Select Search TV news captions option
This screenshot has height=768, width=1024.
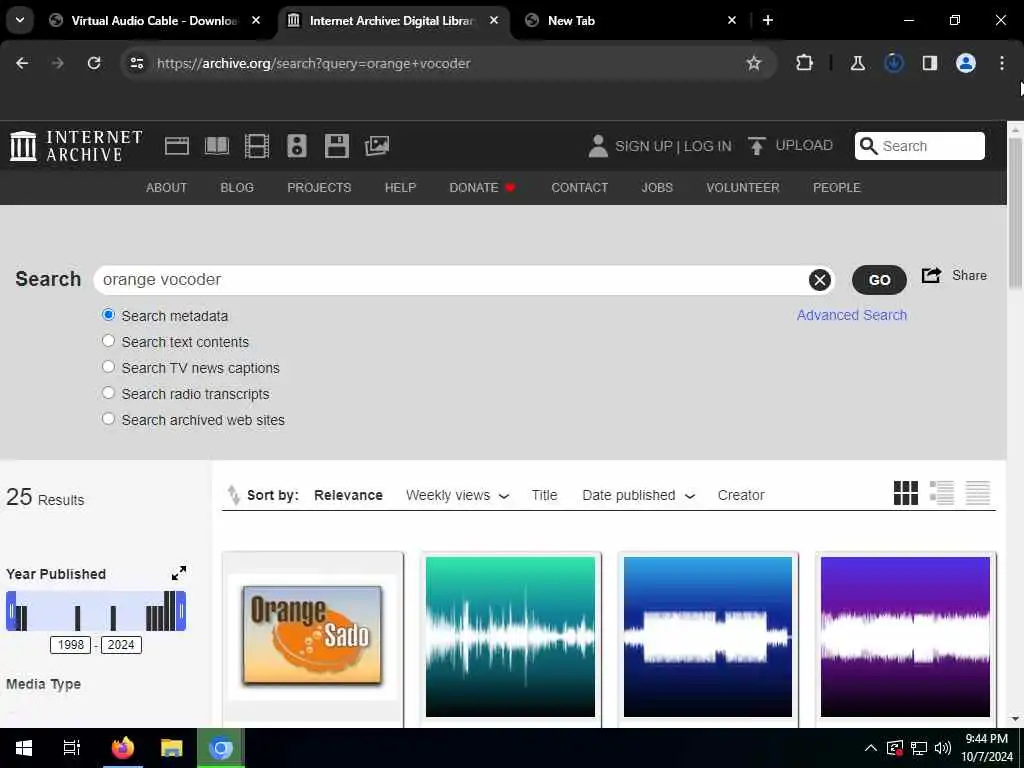coord(108,367)
